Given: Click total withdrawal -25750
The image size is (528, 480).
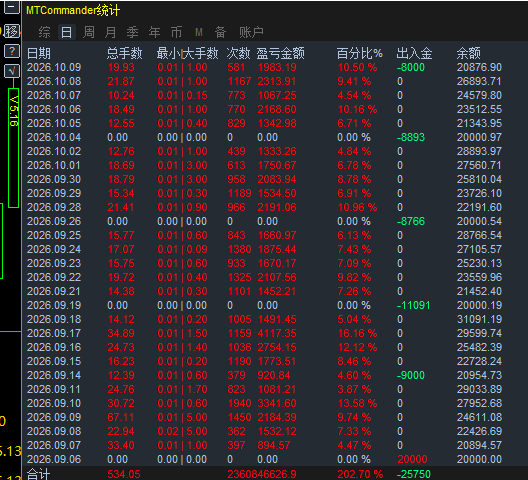Looking at the screenshot, I should [x=414, y=474].
